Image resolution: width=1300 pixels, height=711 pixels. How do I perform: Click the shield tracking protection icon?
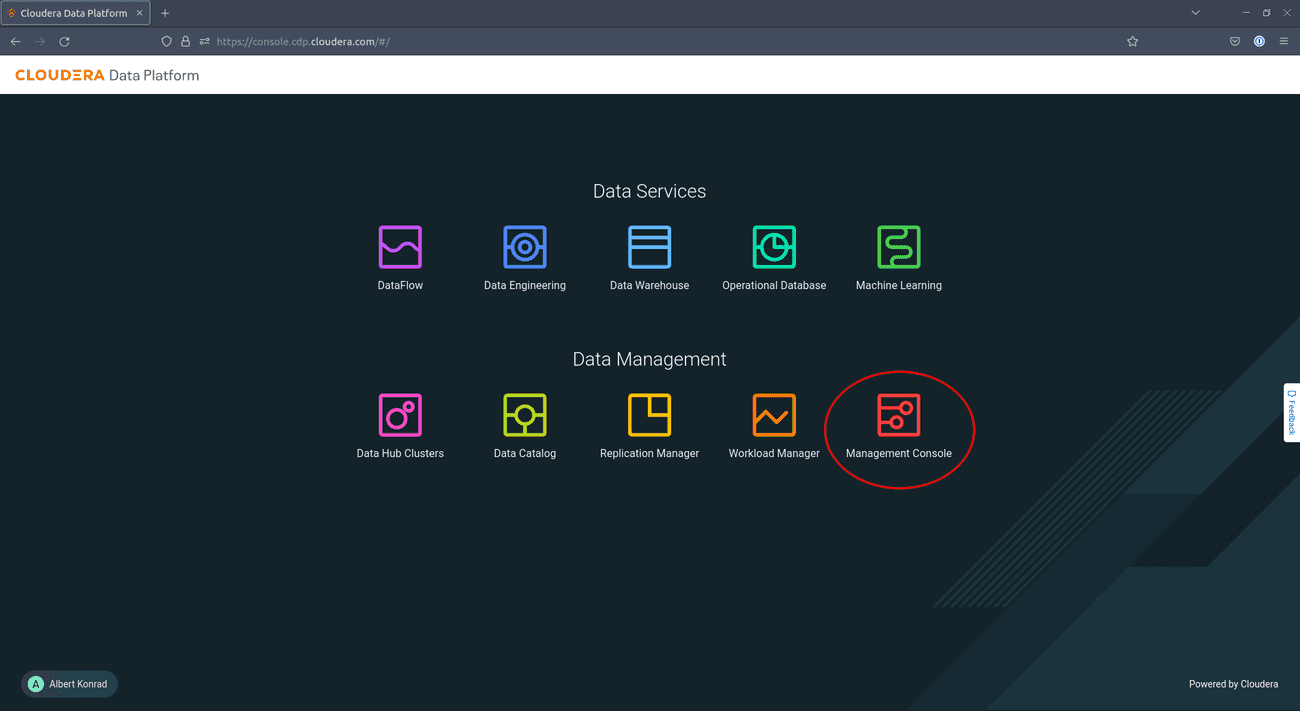[x=167, y=42]
